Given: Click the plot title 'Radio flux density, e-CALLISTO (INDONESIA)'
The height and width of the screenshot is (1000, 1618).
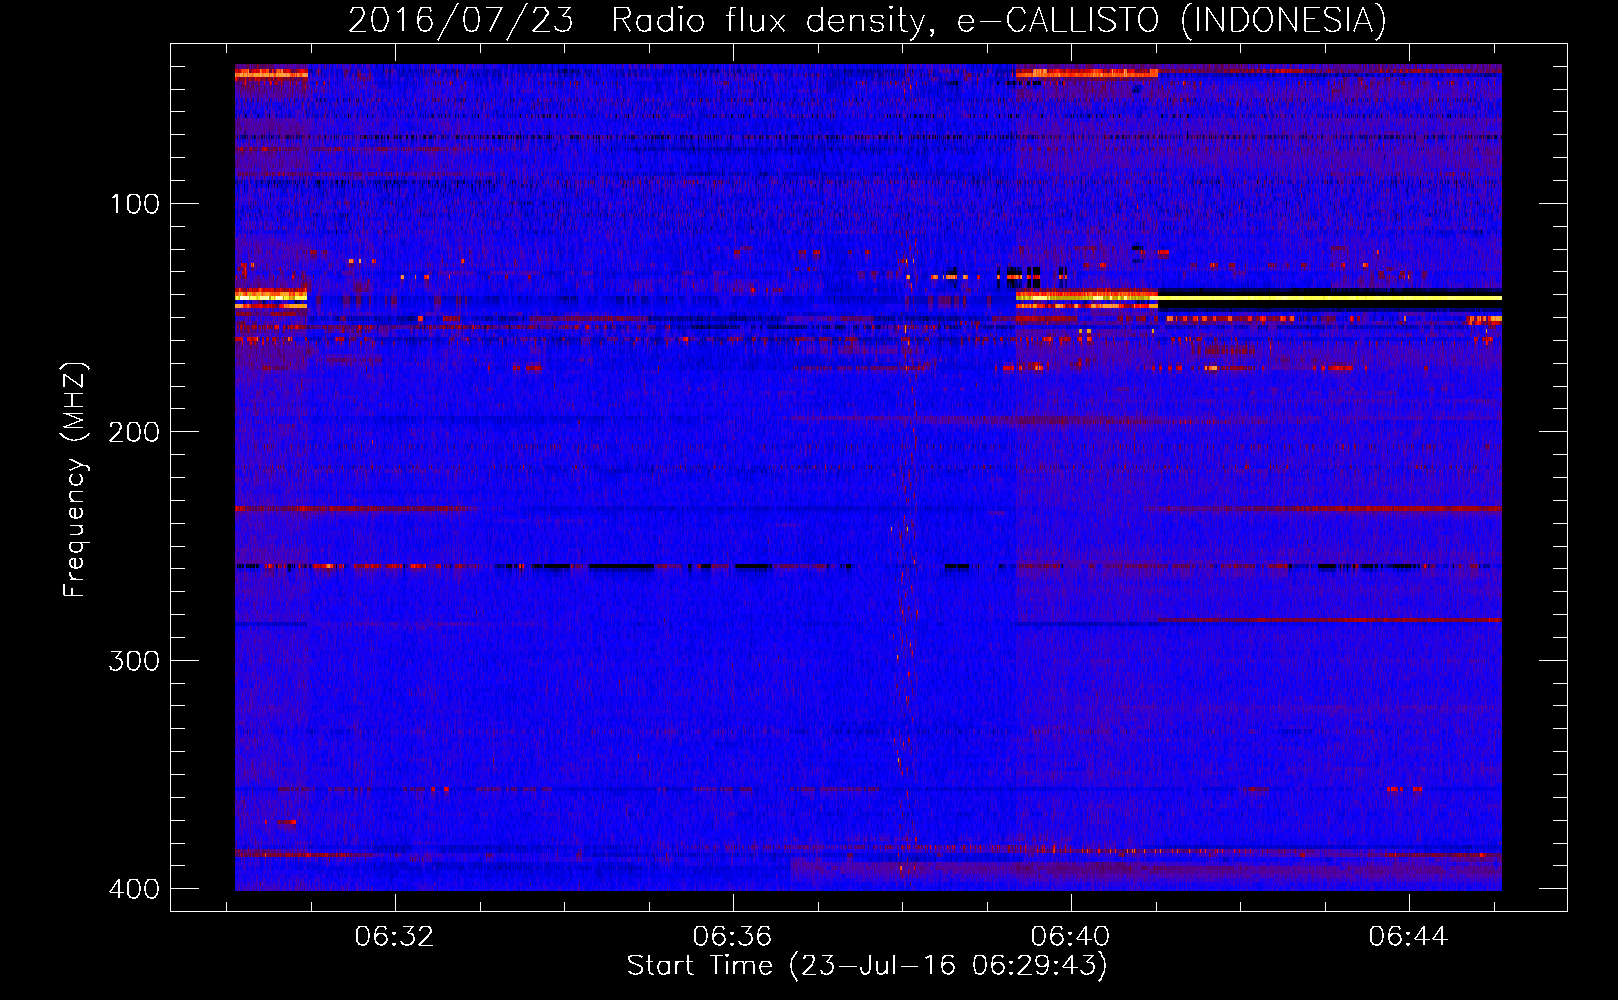Looking at the screenshot, I should 999,20.
